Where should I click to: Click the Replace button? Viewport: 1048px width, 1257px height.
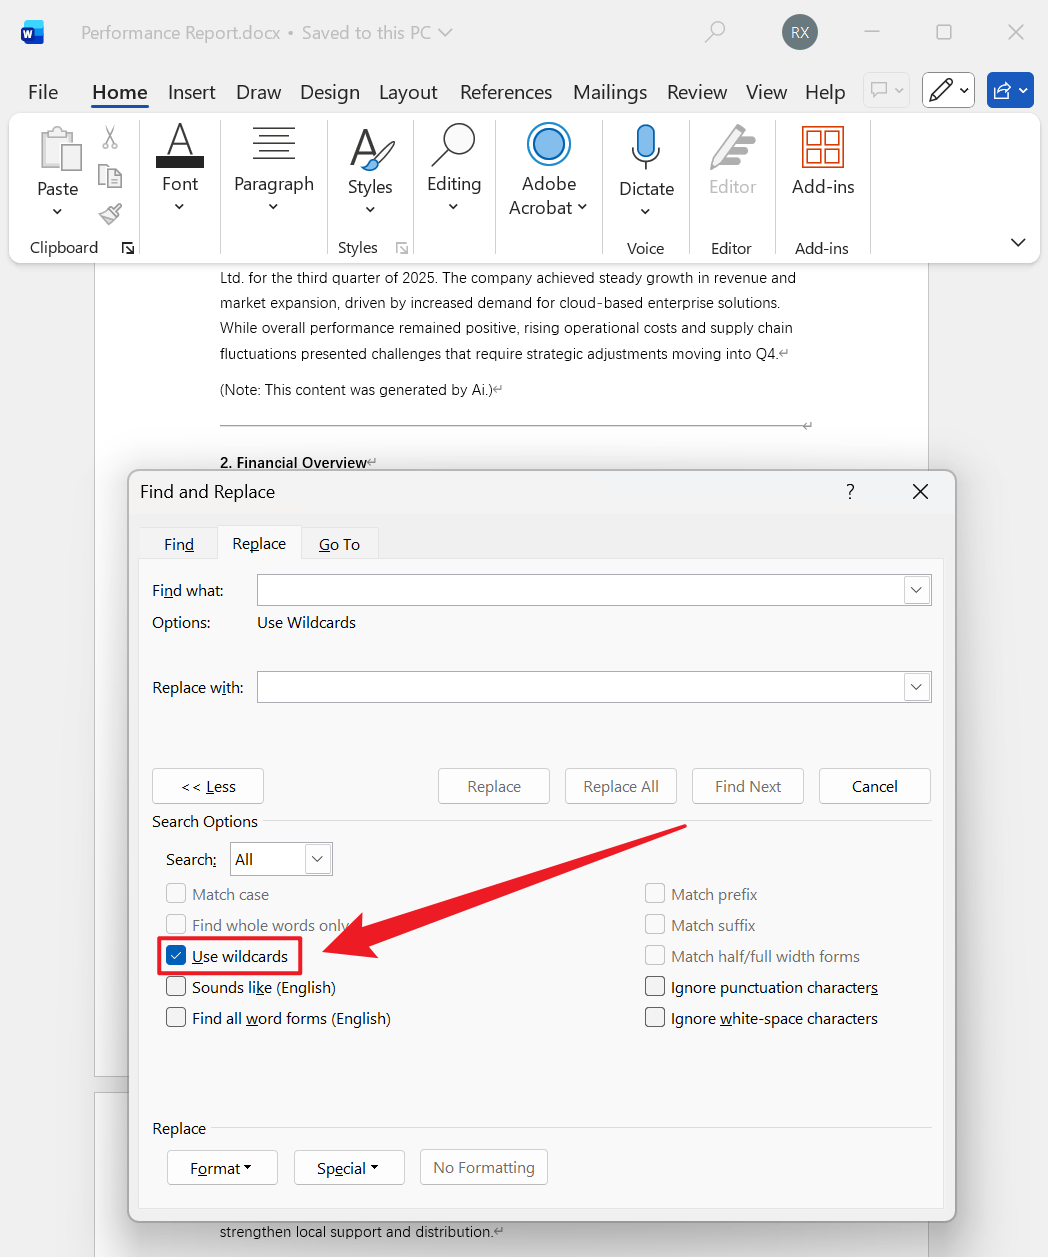494,786
